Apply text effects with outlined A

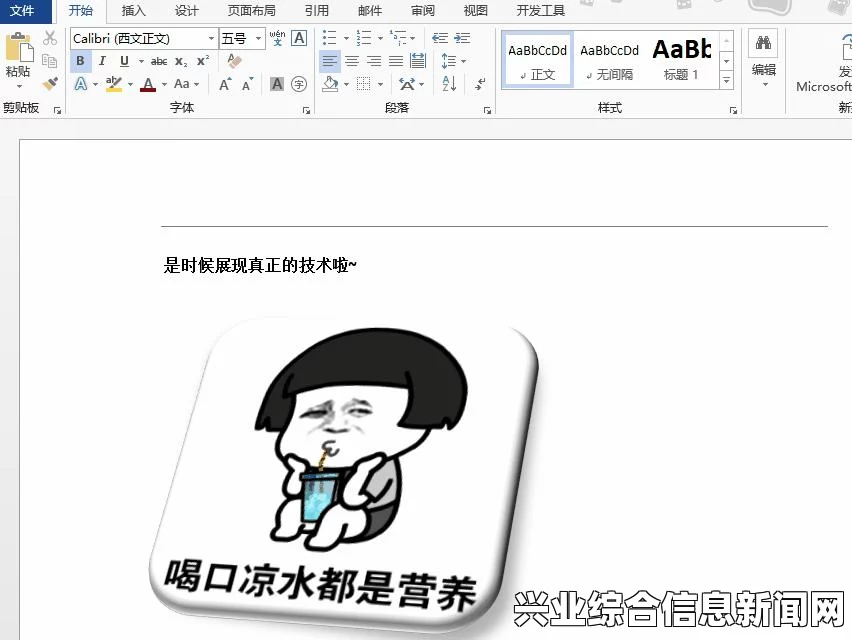[x=80, y=84]
